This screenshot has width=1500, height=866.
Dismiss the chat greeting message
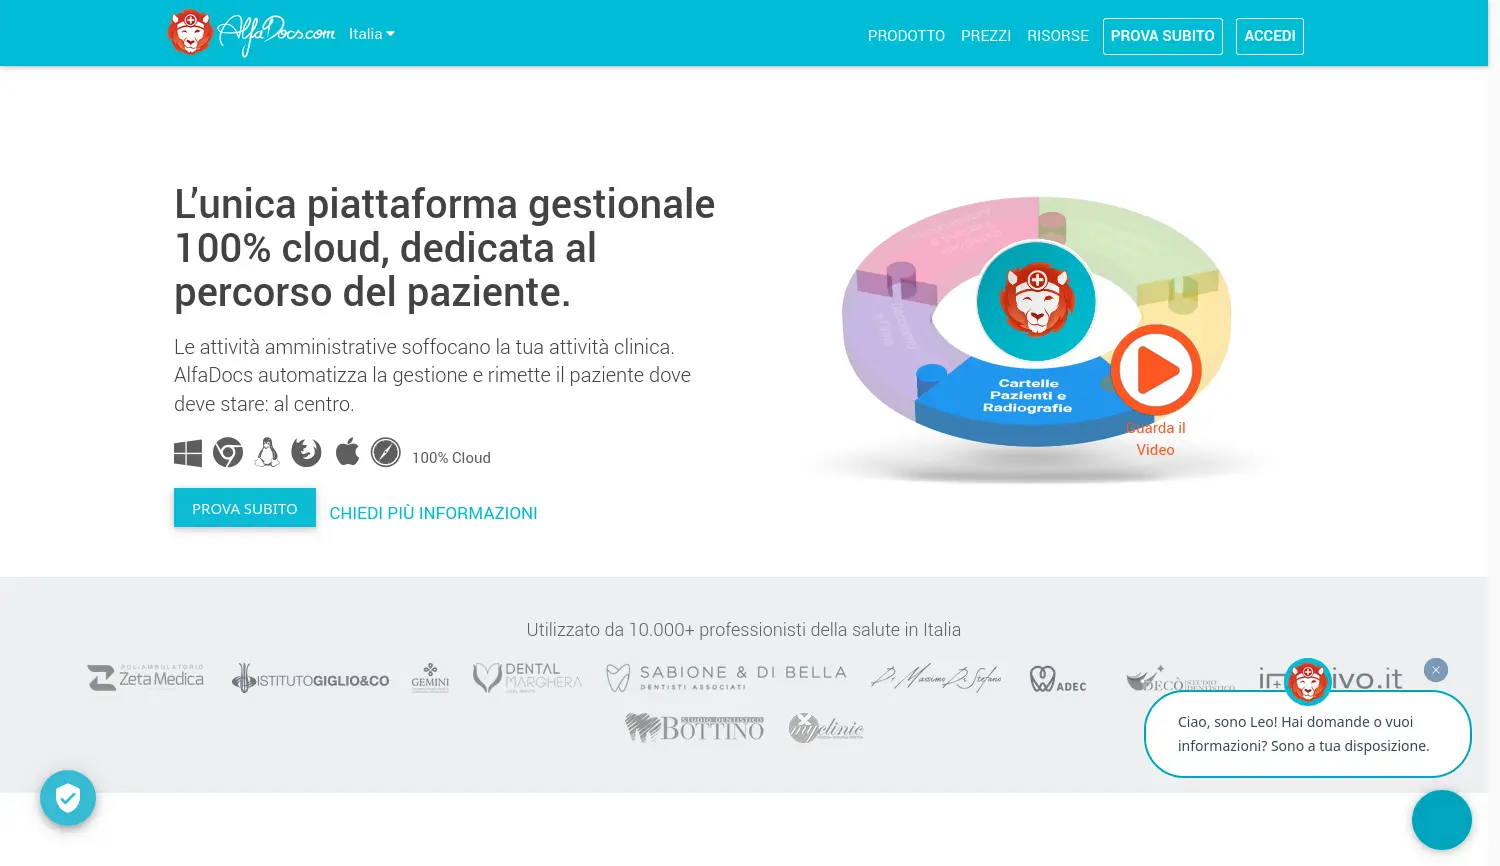(x=1436, y=669)
